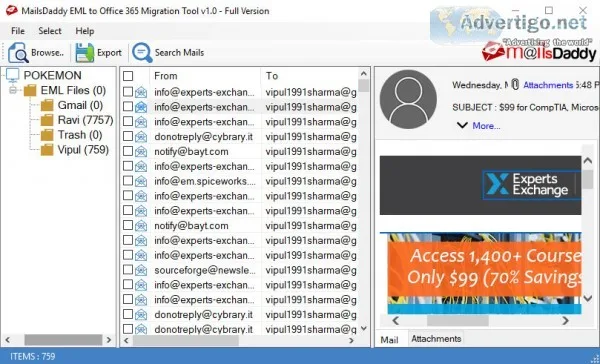
Task: Click the More... link
Action: [486, 126]
